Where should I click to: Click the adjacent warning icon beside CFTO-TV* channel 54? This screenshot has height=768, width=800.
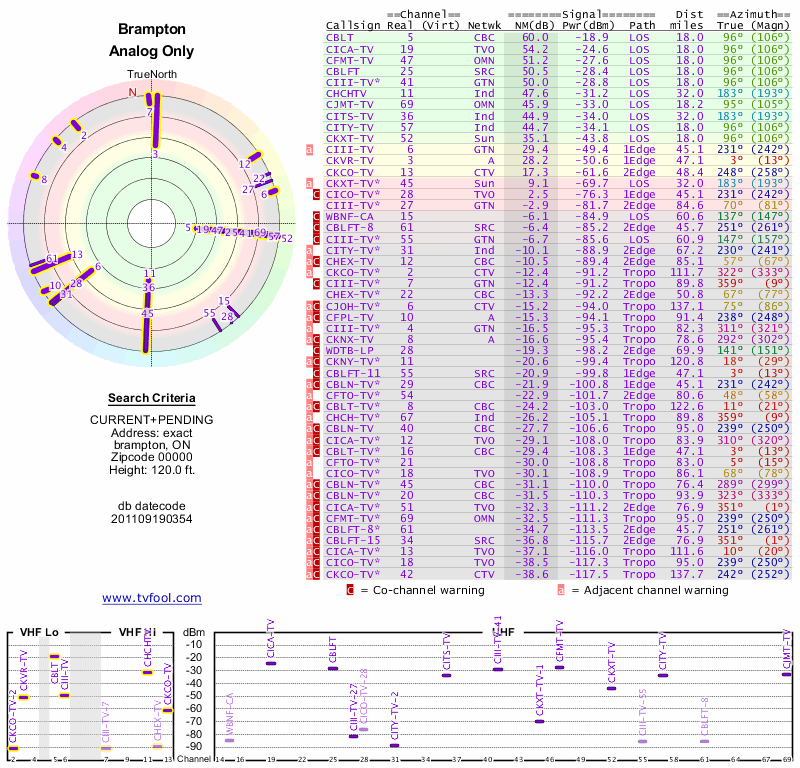pos(309,395)
